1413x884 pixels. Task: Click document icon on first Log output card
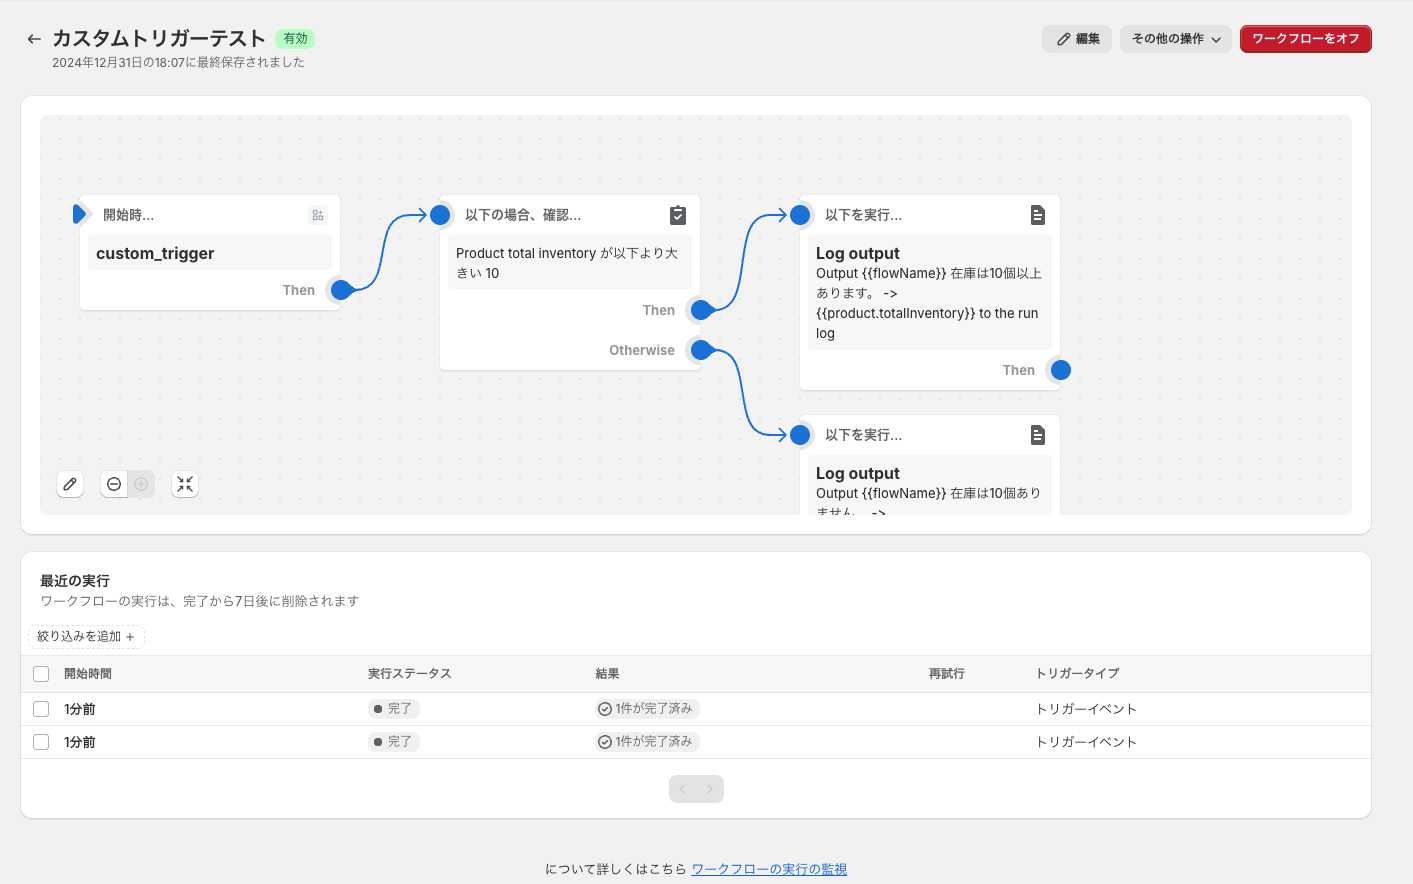click(x=1038, y=215)
